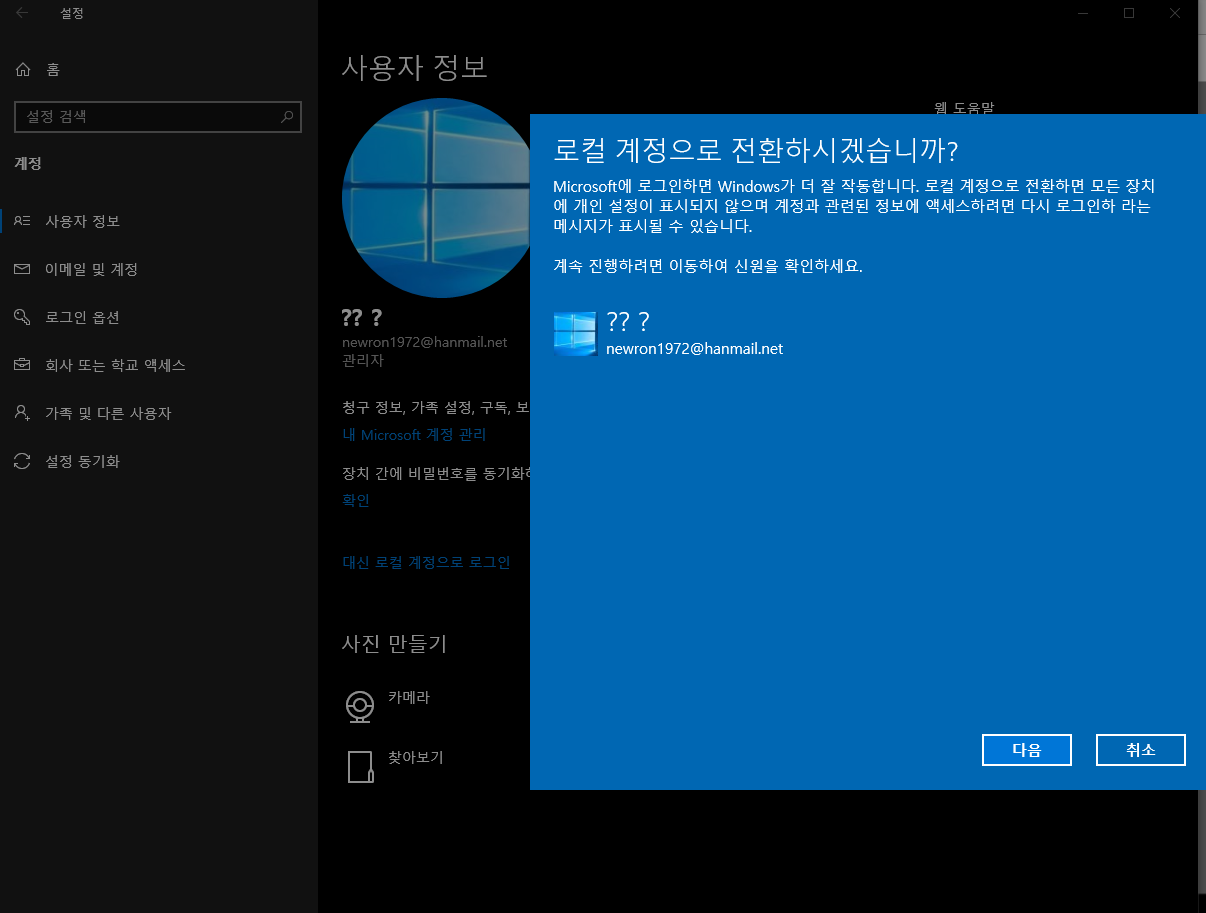Minimize the Settings window

[1083, 14]
